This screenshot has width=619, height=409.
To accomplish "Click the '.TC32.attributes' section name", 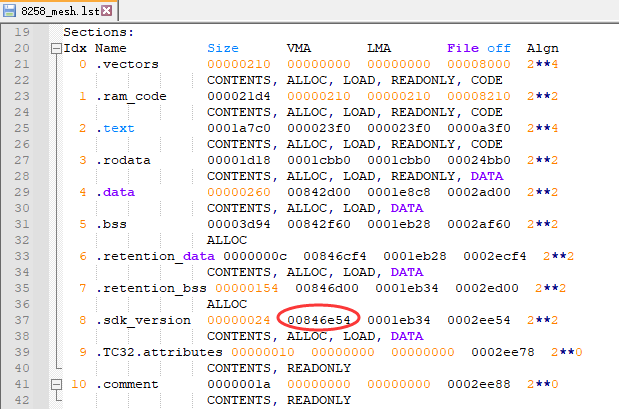I will point(159,352).
